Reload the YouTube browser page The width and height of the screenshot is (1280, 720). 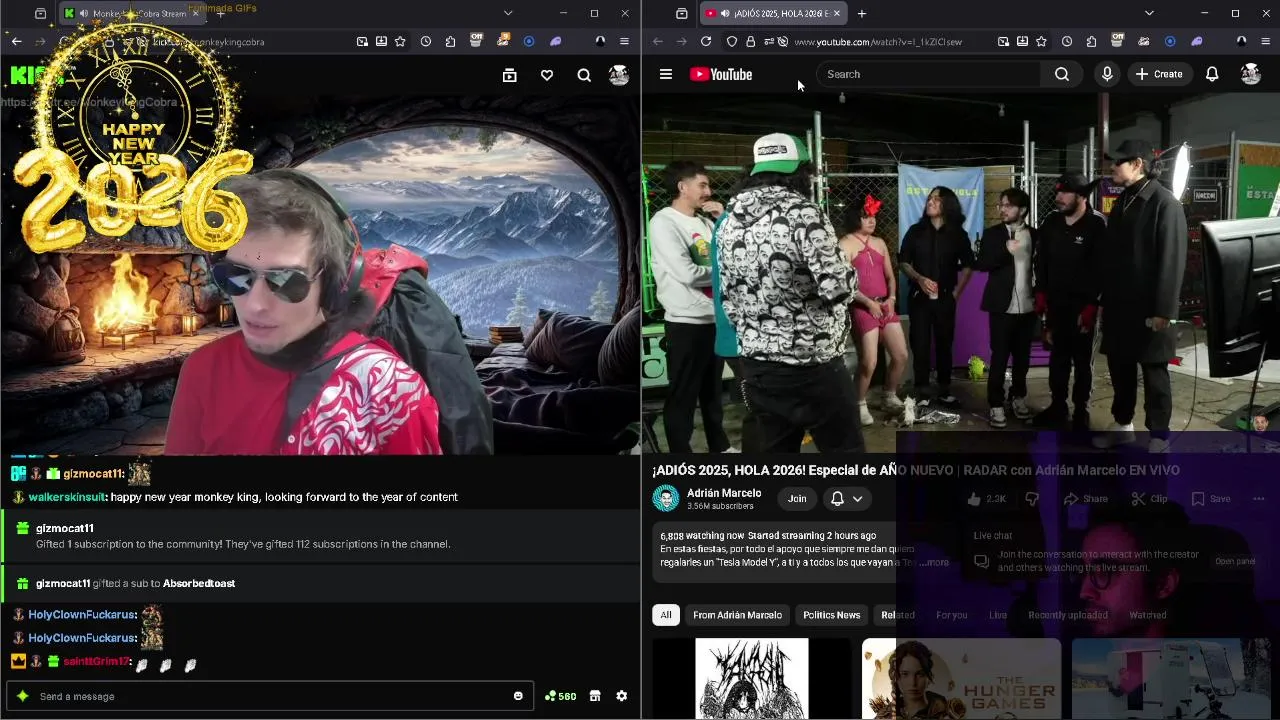706,42
